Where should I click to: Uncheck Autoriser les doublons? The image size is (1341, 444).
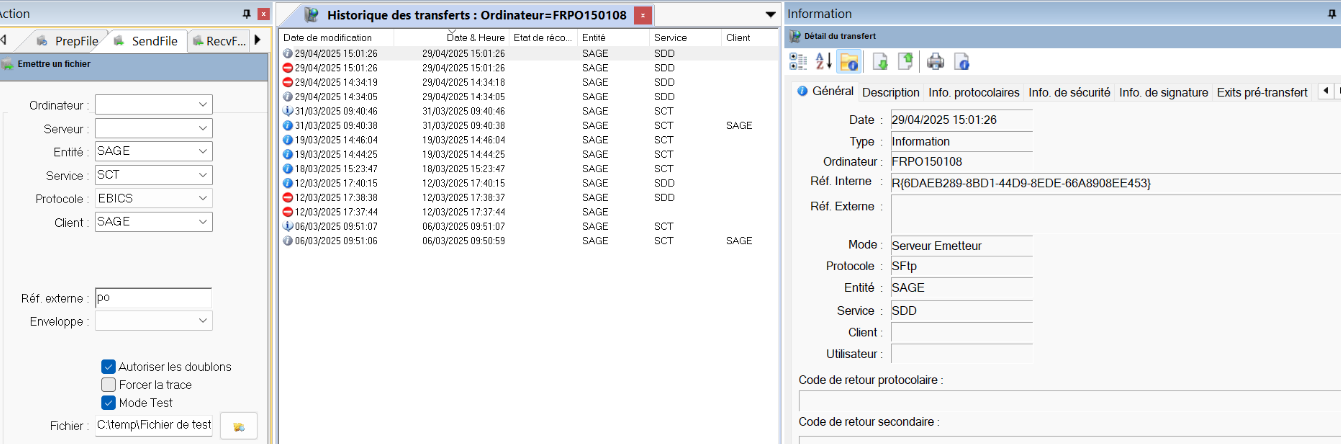tap(109, 367)
